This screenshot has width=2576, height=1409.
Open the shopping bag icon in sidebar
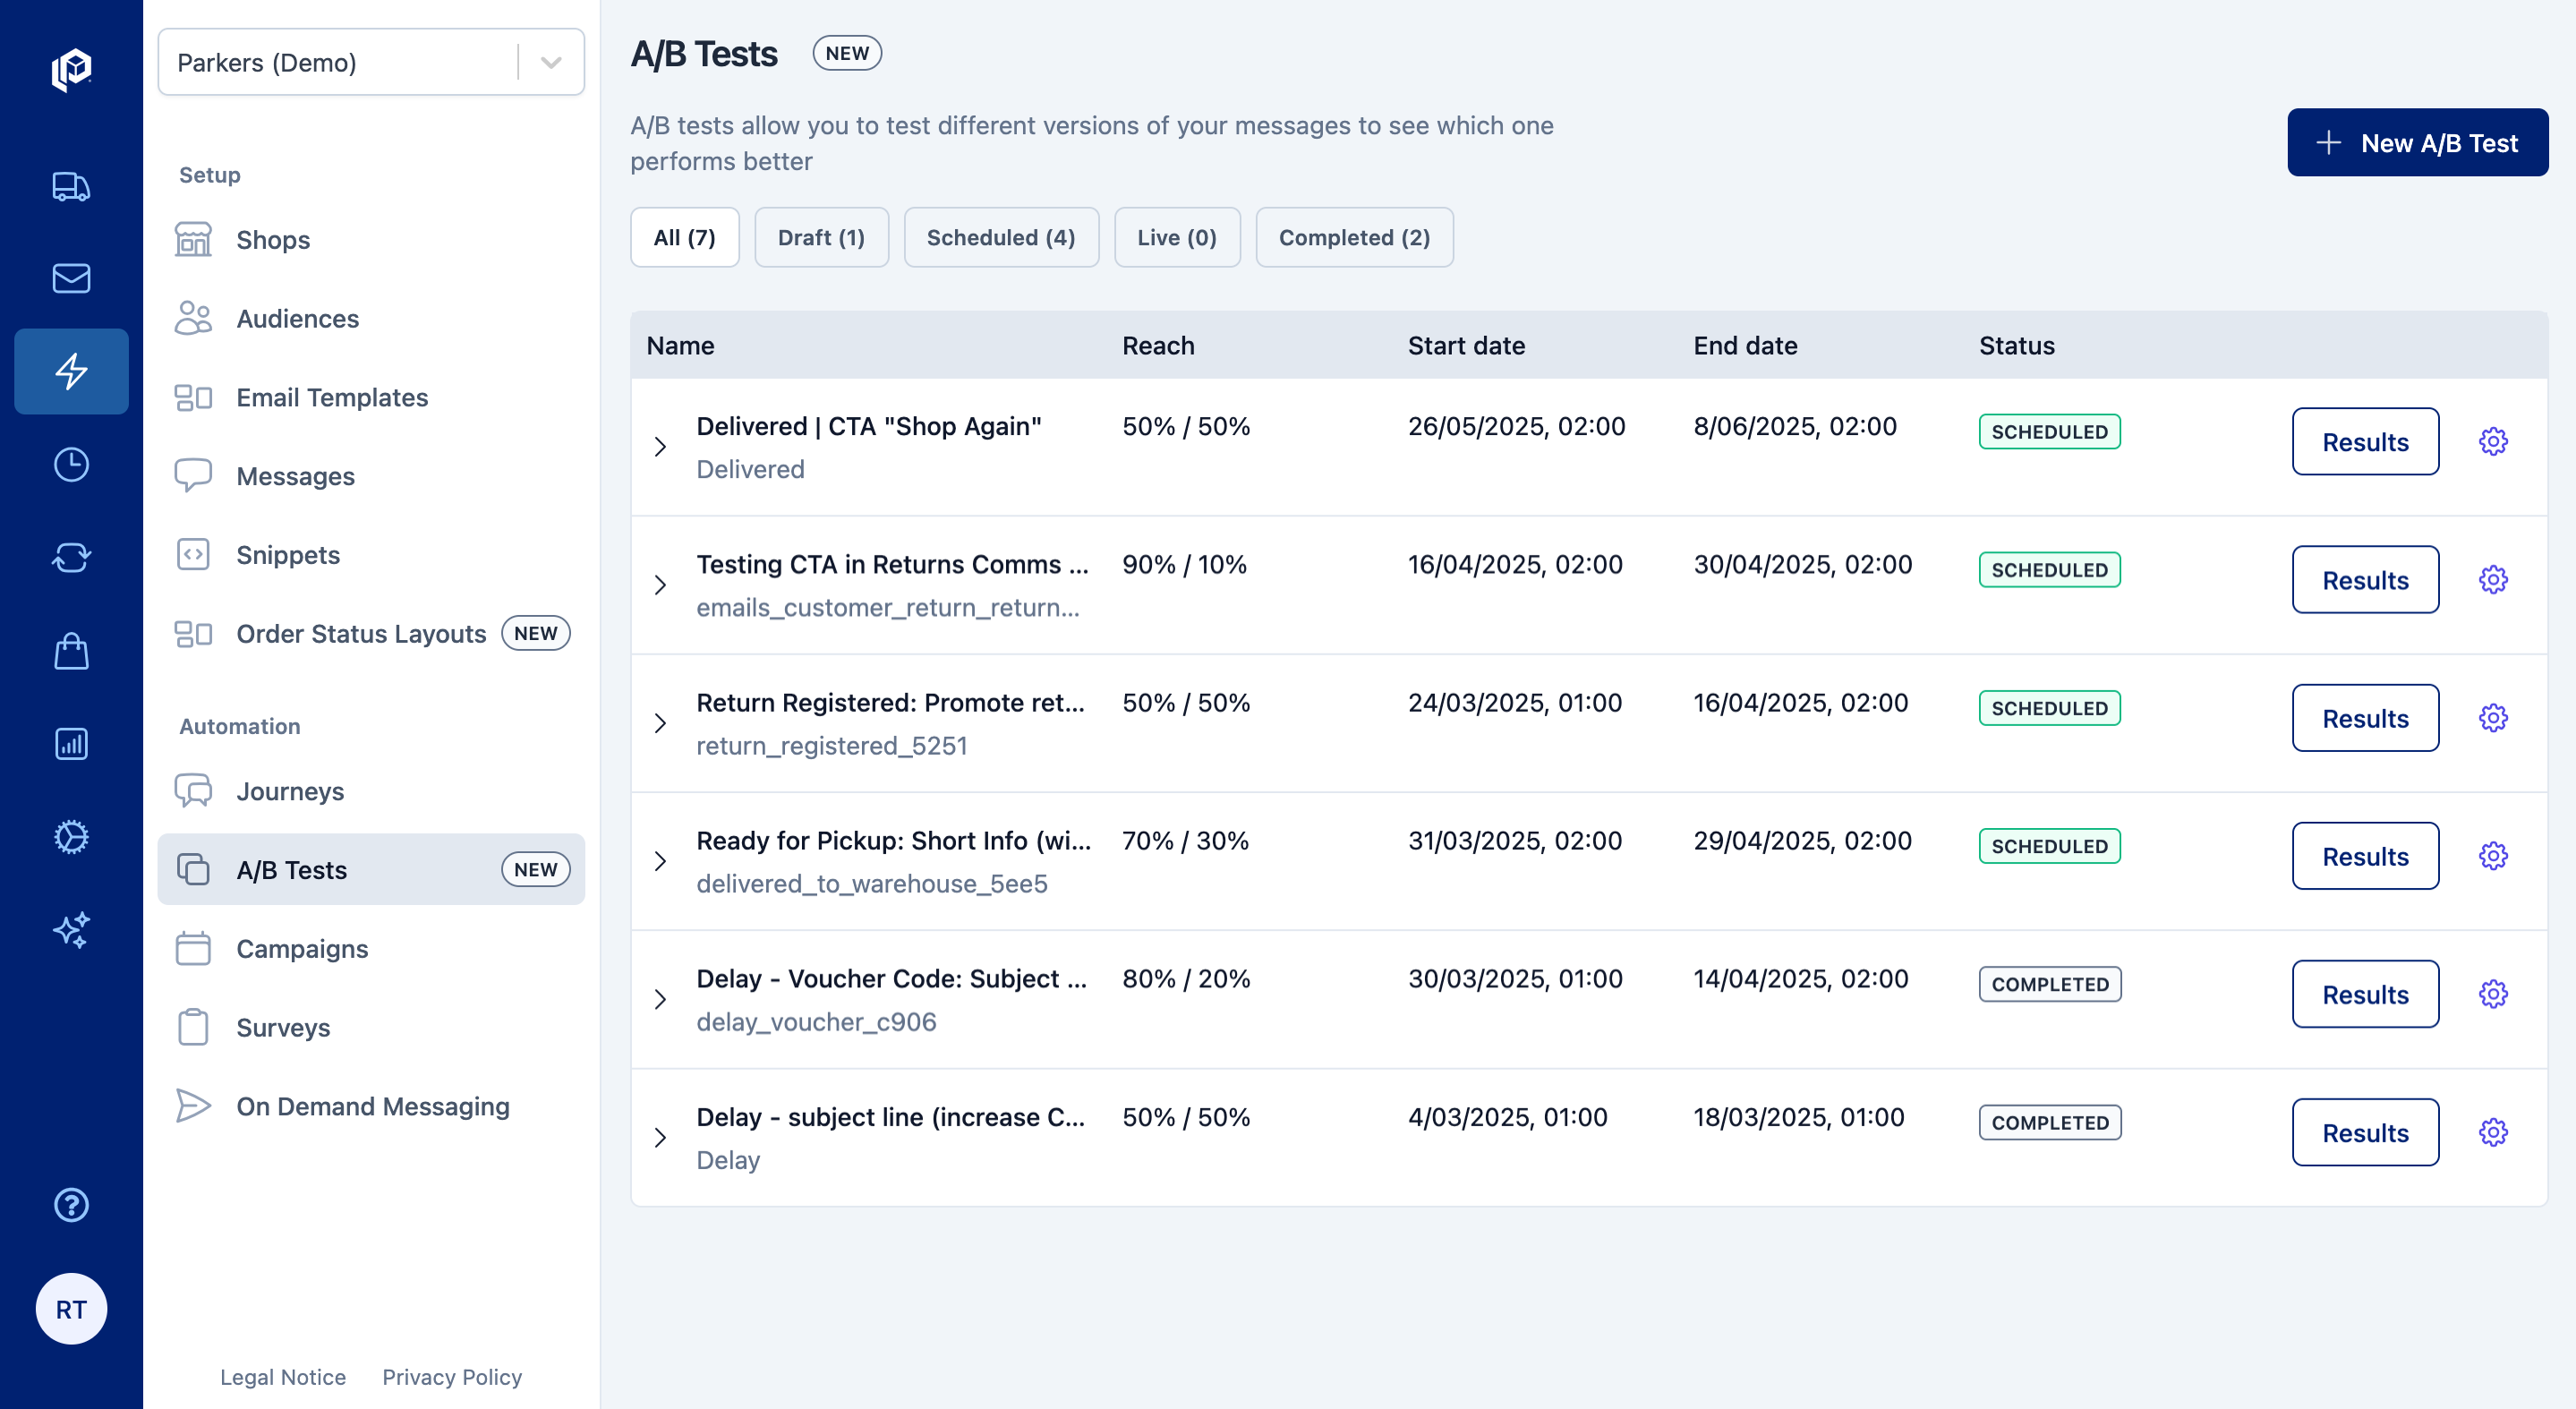(x=71, y=651)
